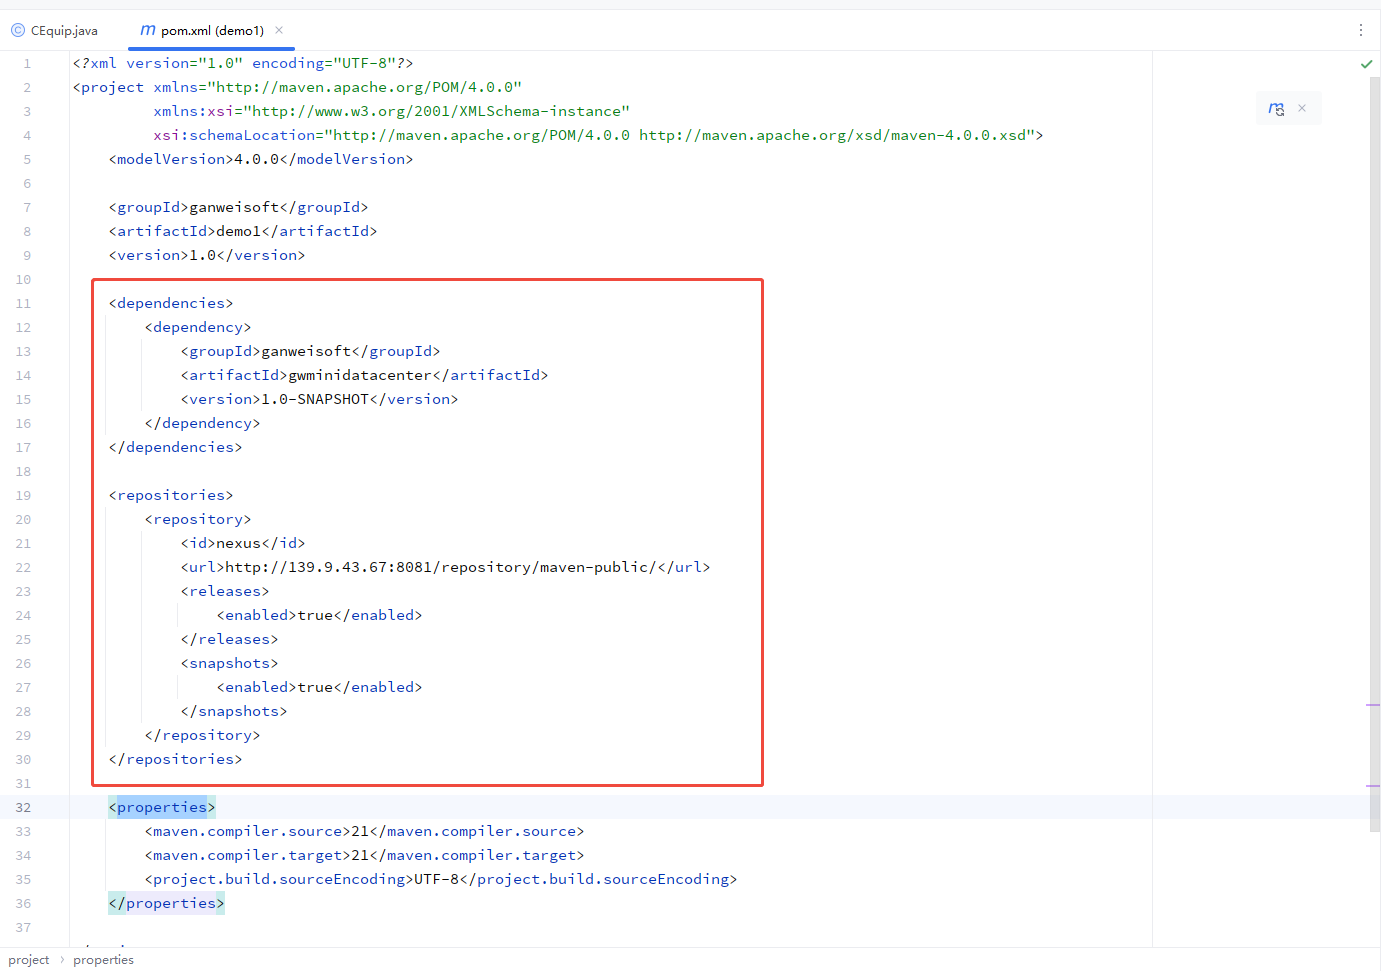
Task: Load Maven changes with the reload icon
Action: (1276, 108)
